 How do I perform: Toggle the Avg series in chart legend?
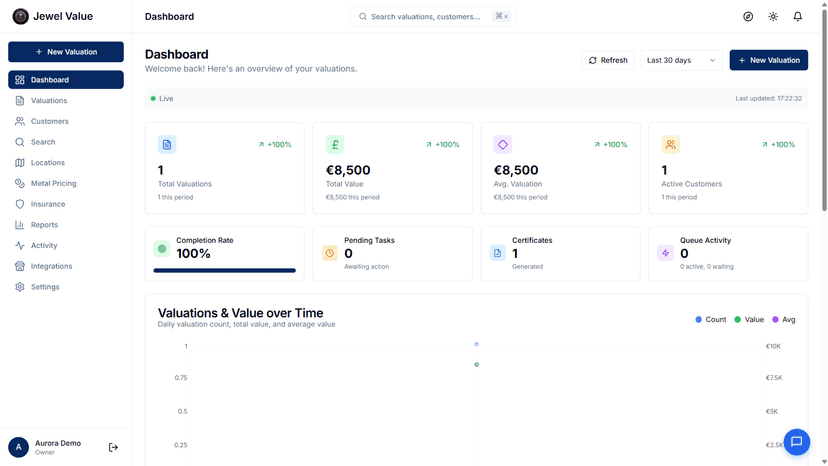click(x=784, y=320)
